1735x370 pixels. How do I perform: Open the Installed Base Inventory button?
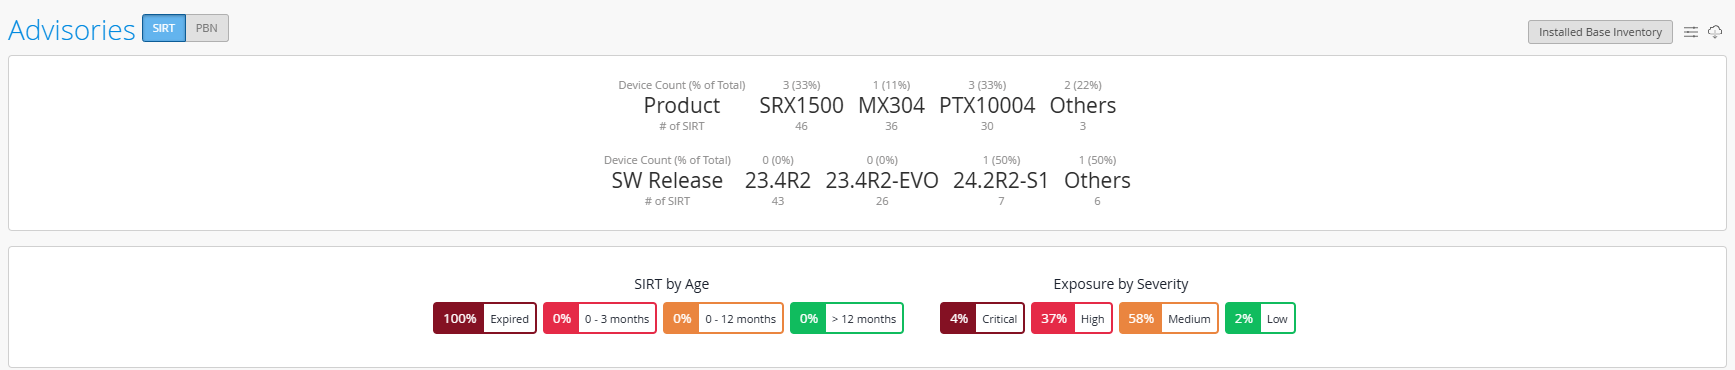[x=1600, y=32]
